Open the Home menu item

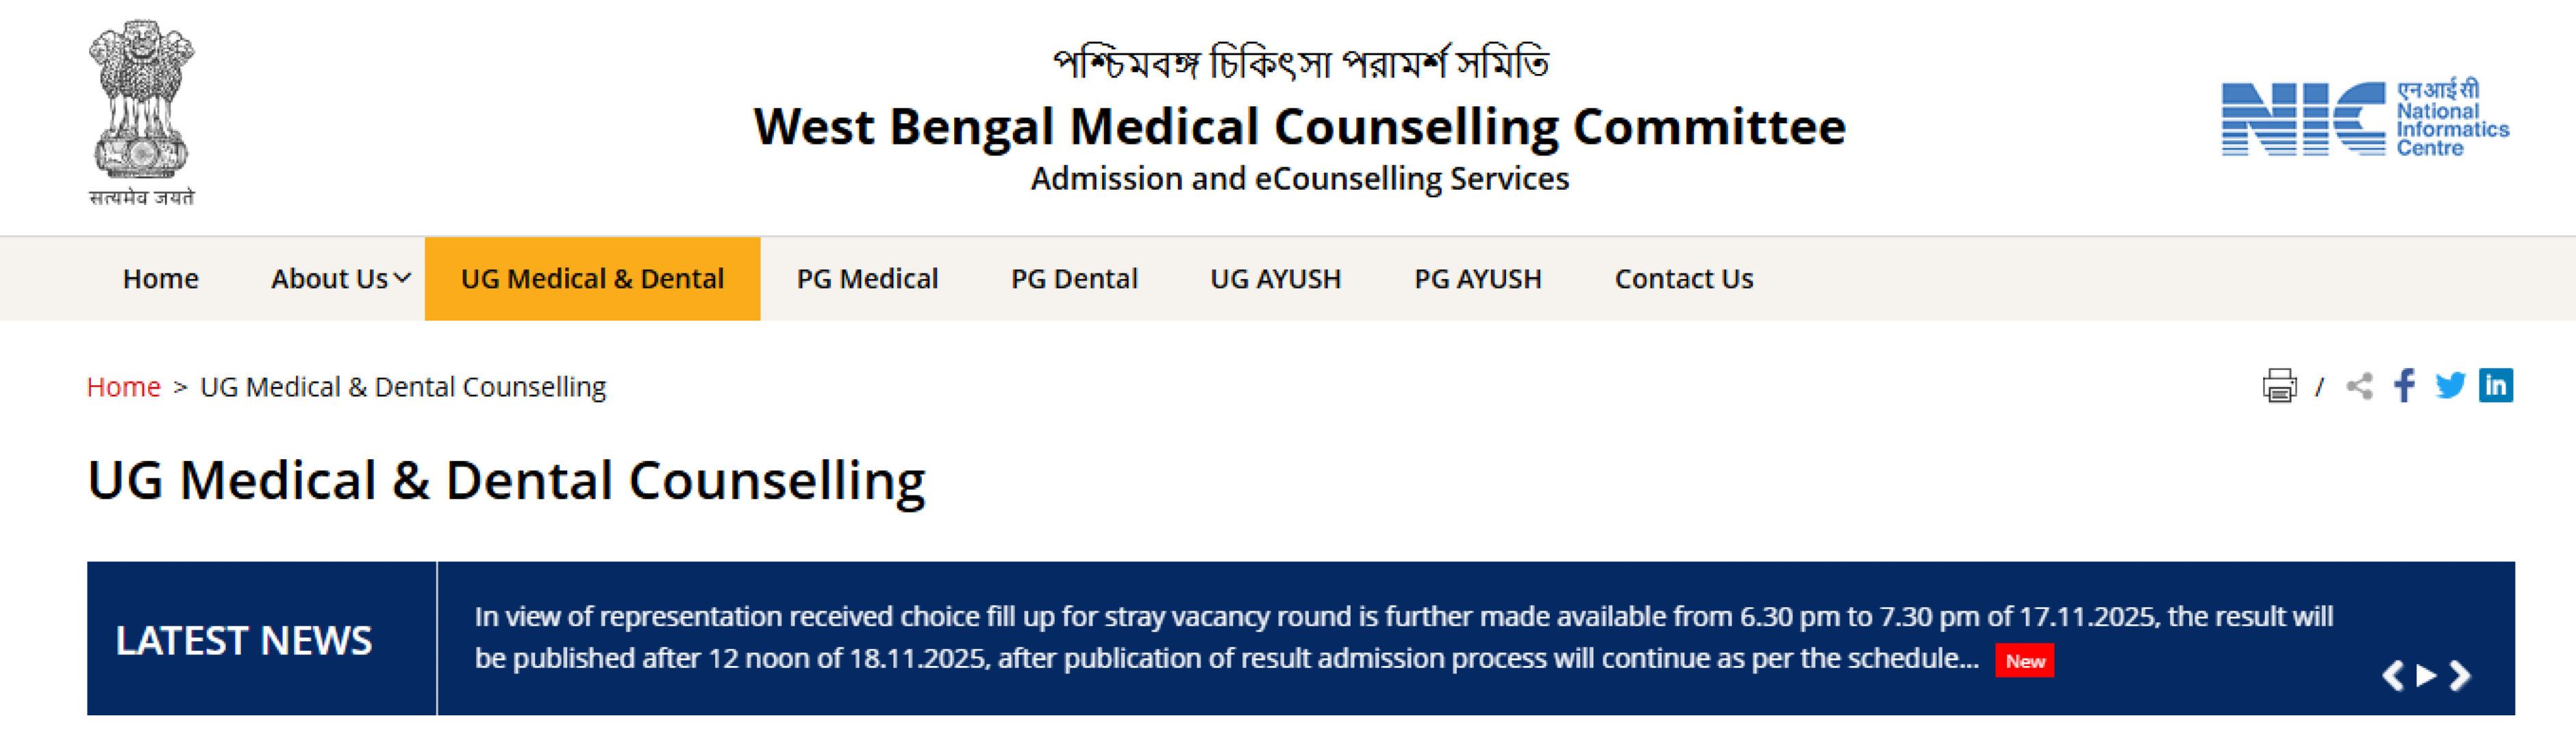160,279
